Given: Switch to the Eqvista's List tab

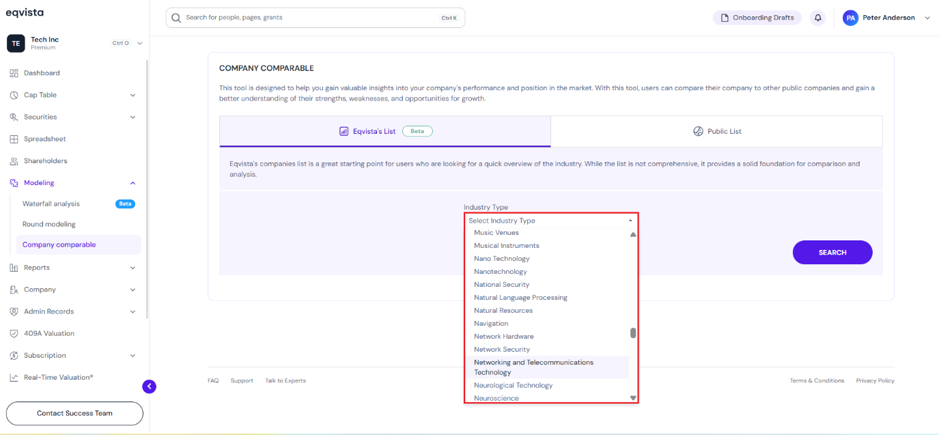Looking at the screenshot, I should [385, 131].
